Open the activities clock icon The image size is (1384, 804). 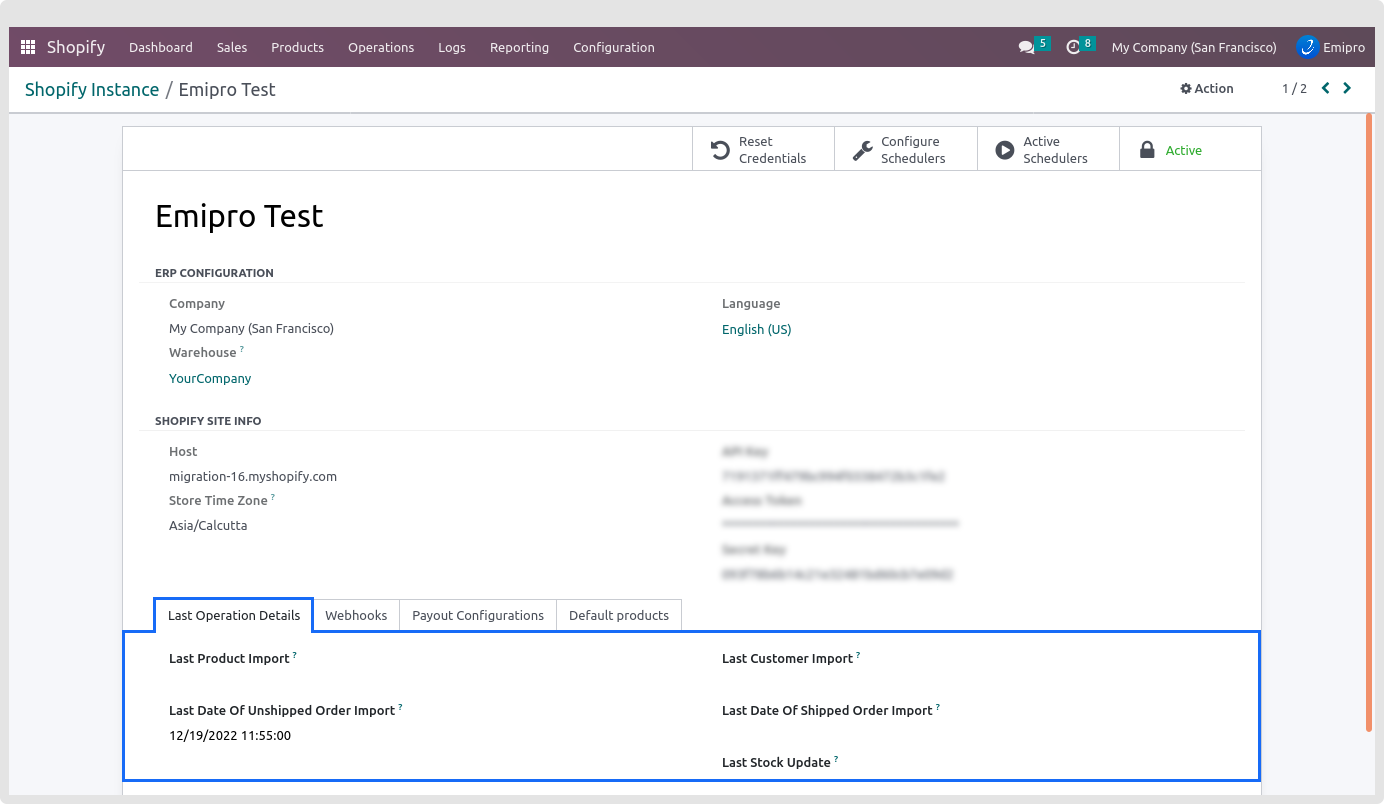(x=1073, y=47)
